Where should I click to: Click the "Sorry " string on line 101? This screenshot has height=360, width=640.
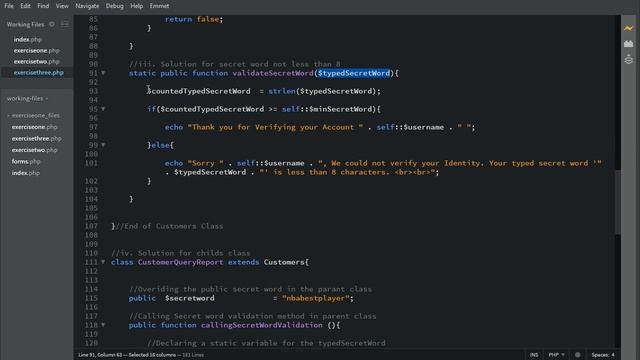(205, 163)
